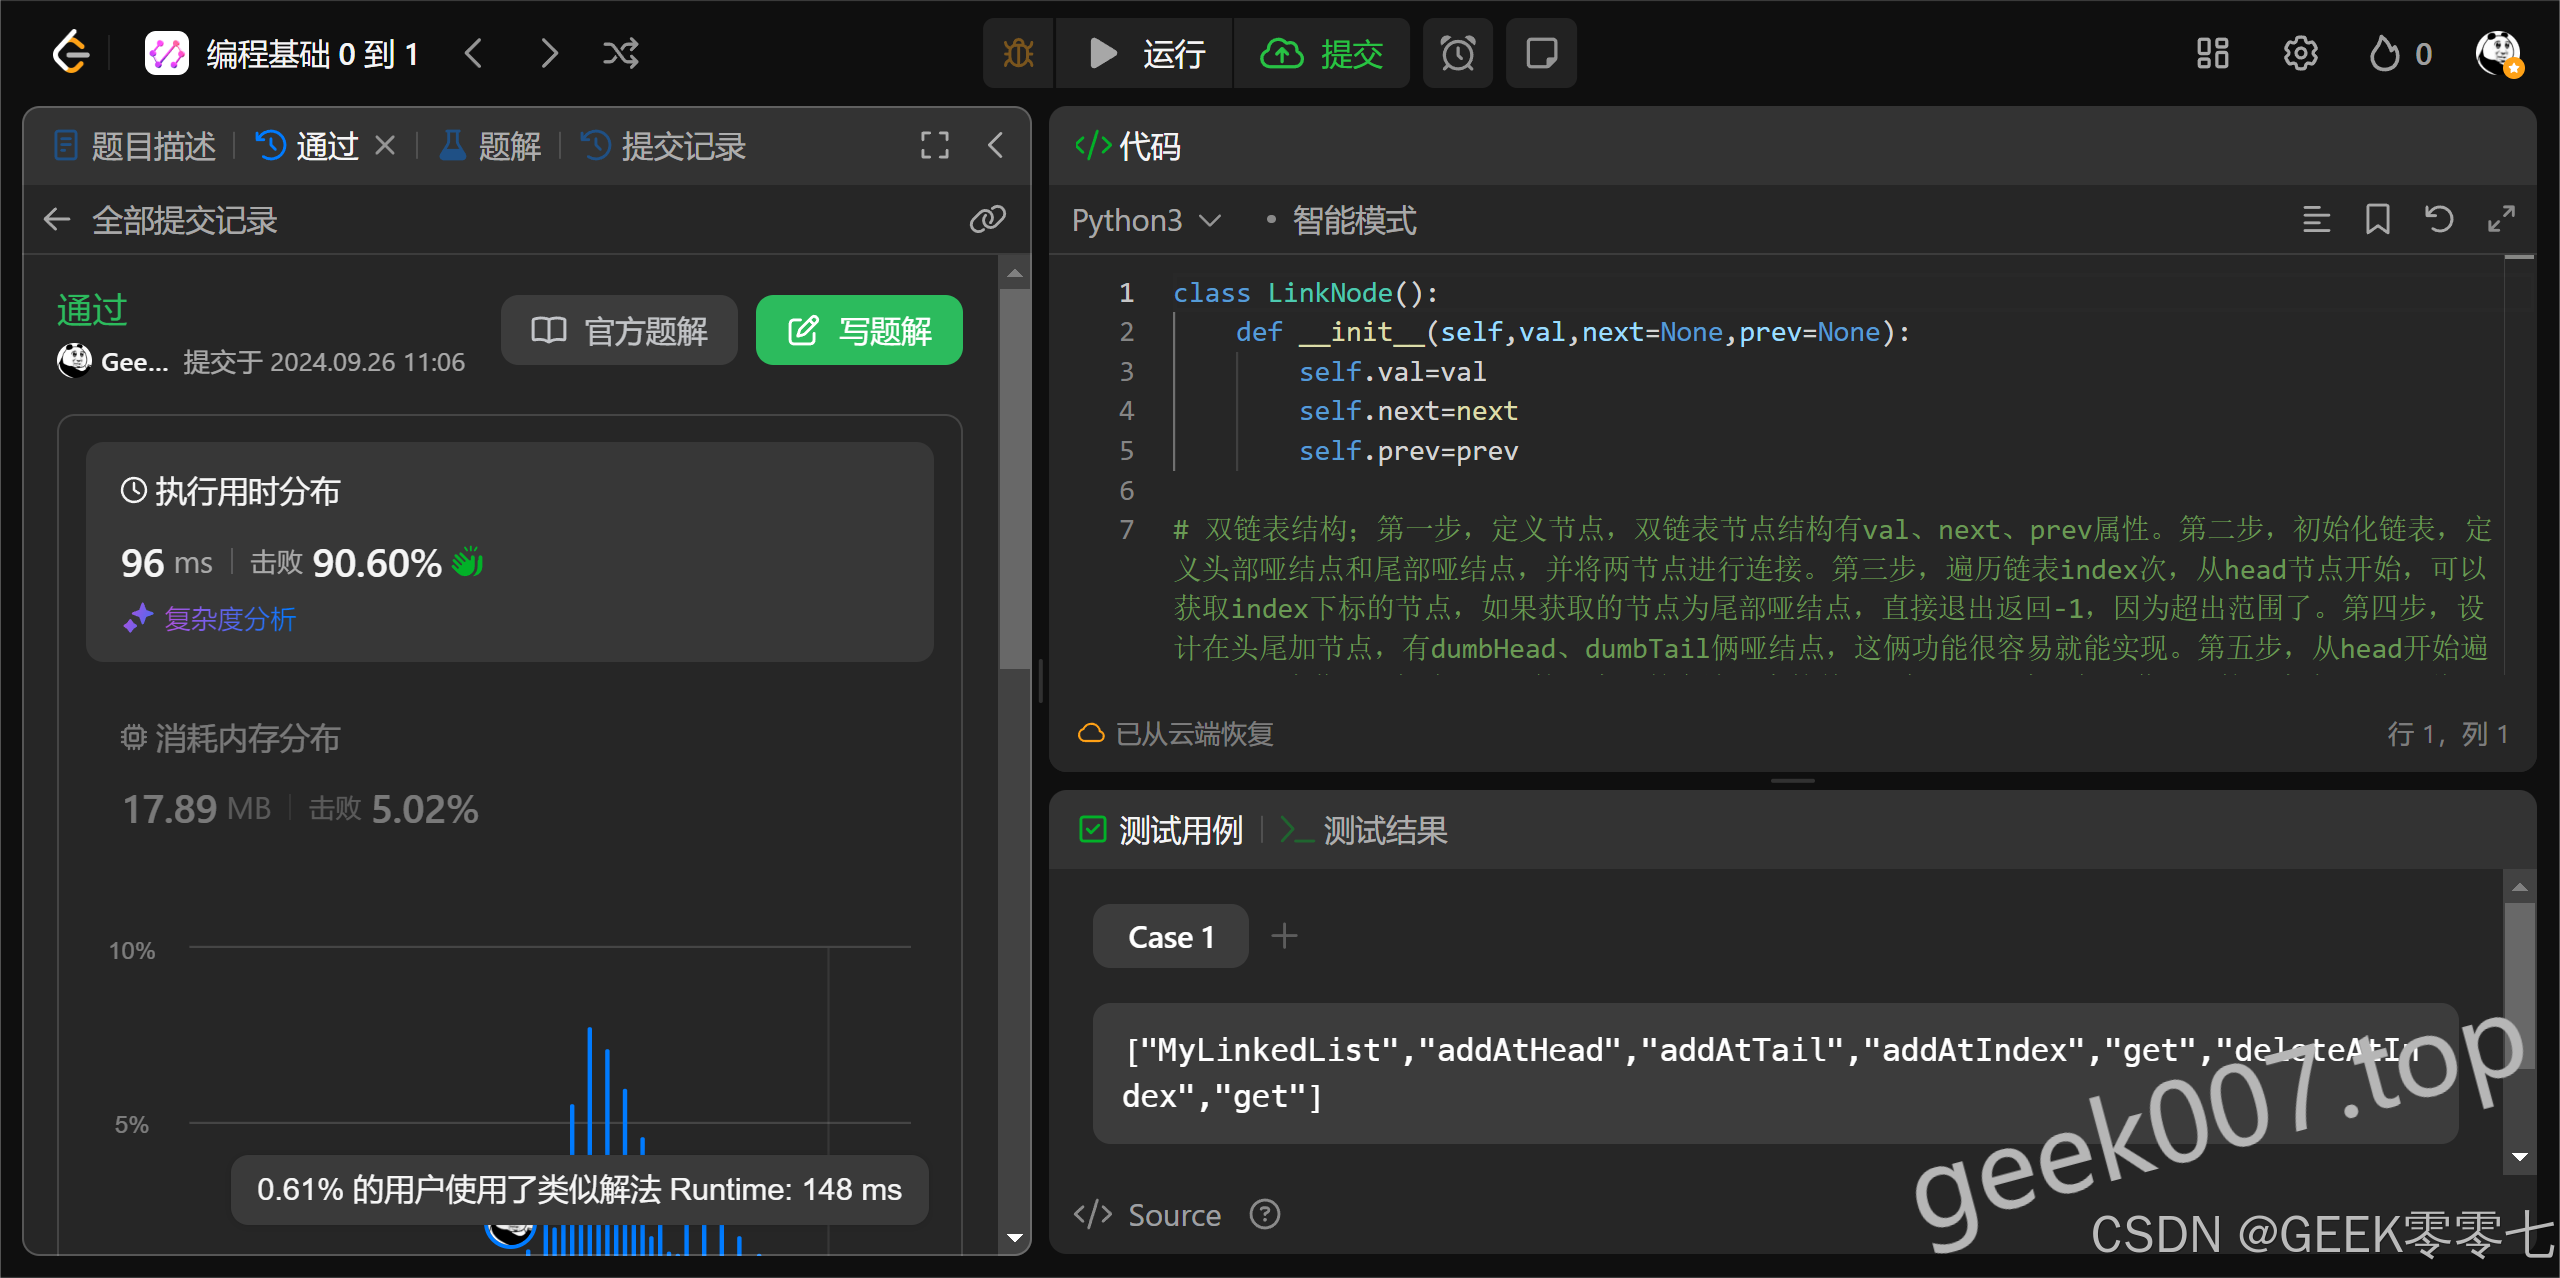Expand the Python3 language dropdown

pyautogui.click(x=1146, y=220)
